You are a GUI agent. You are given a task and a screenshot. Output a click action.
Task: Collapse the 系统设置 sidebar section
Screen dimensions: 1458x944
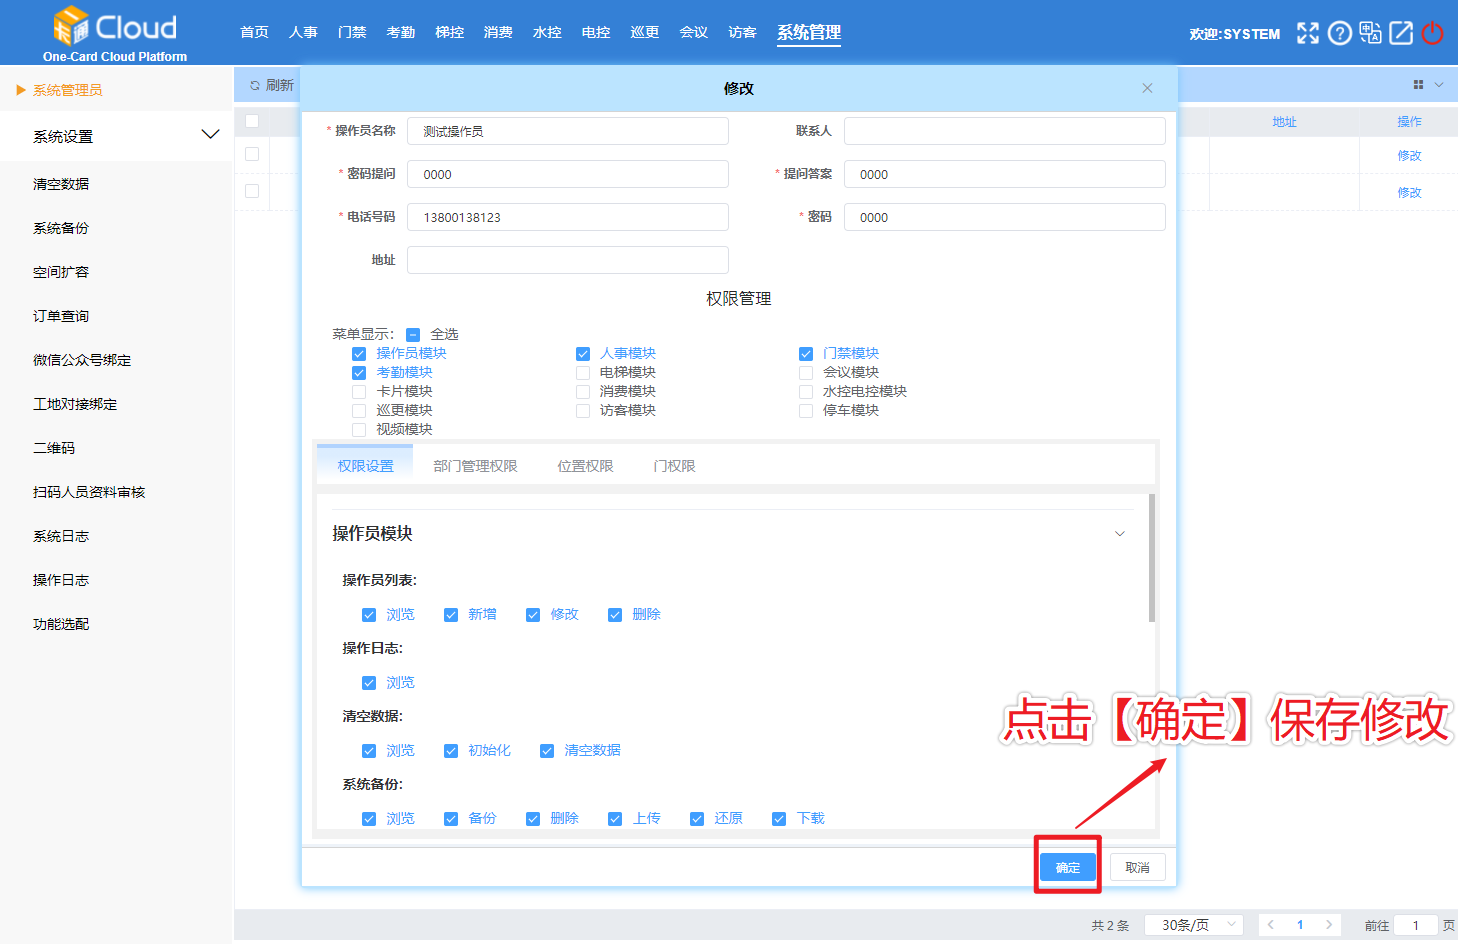point(210,133)
